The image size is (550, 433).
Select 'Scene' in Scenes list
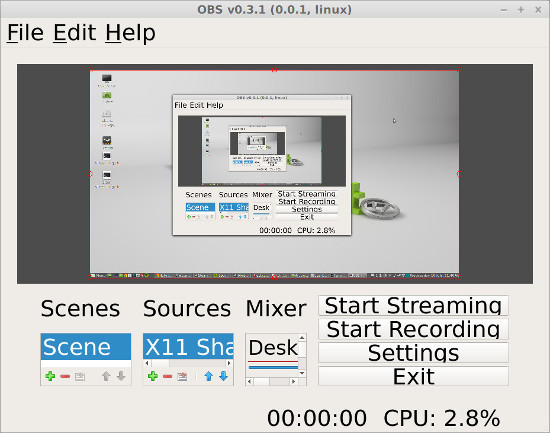[86, 347]
